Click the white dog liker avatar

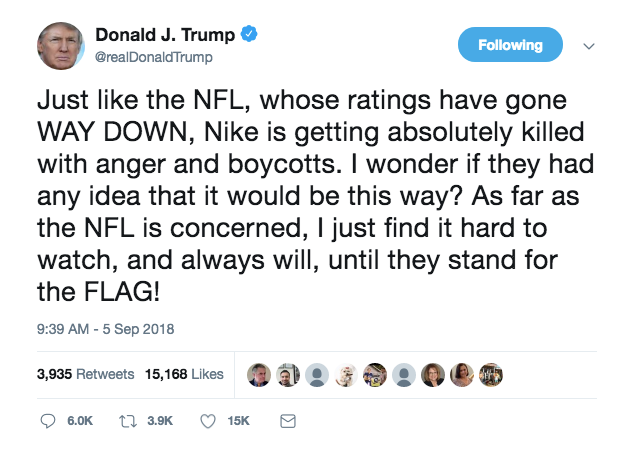click(346, 374)
